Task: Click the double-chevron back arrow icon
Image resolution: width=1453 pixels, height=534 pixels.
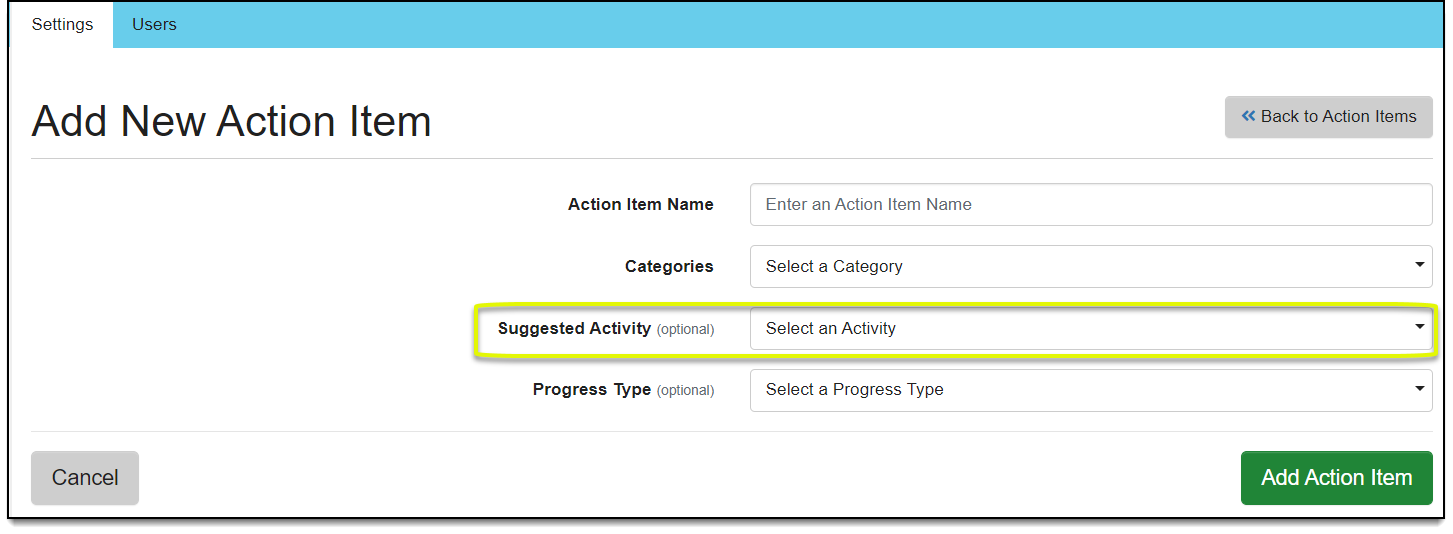Action: point(1248,116)
